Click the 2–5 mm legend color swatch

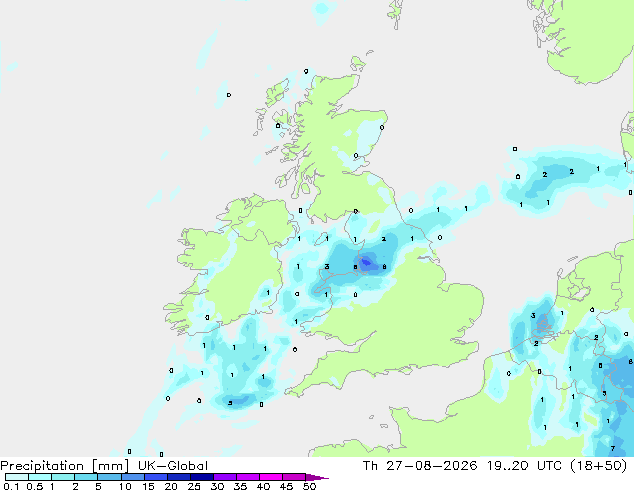click(x=86, y=477)
